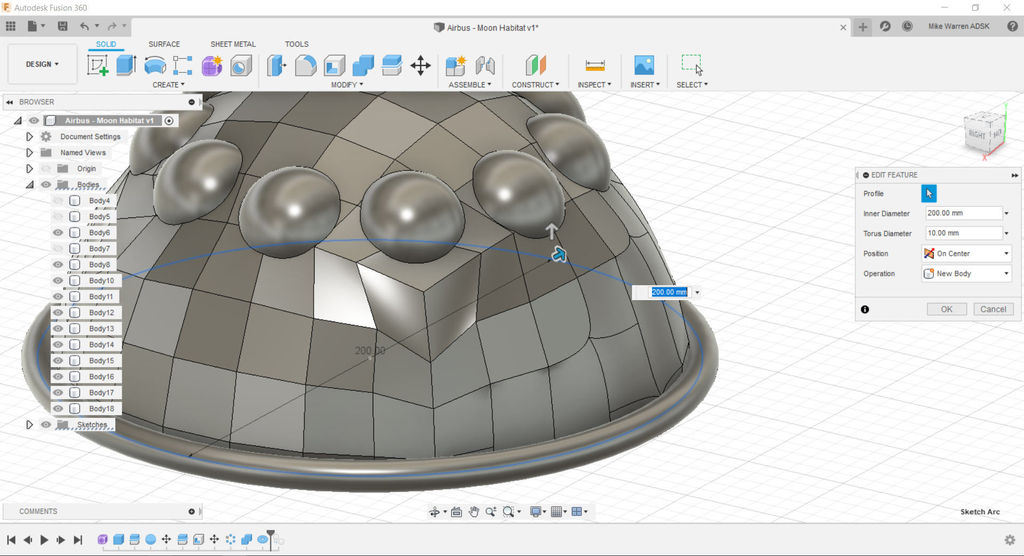The height and width of the screenshot is (556, 1024).
Task: Toggle visibility of Body6
Action: coord(58,233)
